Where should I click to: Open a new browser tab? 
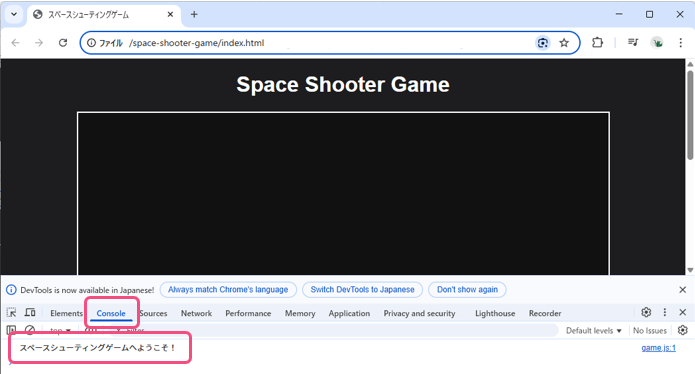(194, 15)
